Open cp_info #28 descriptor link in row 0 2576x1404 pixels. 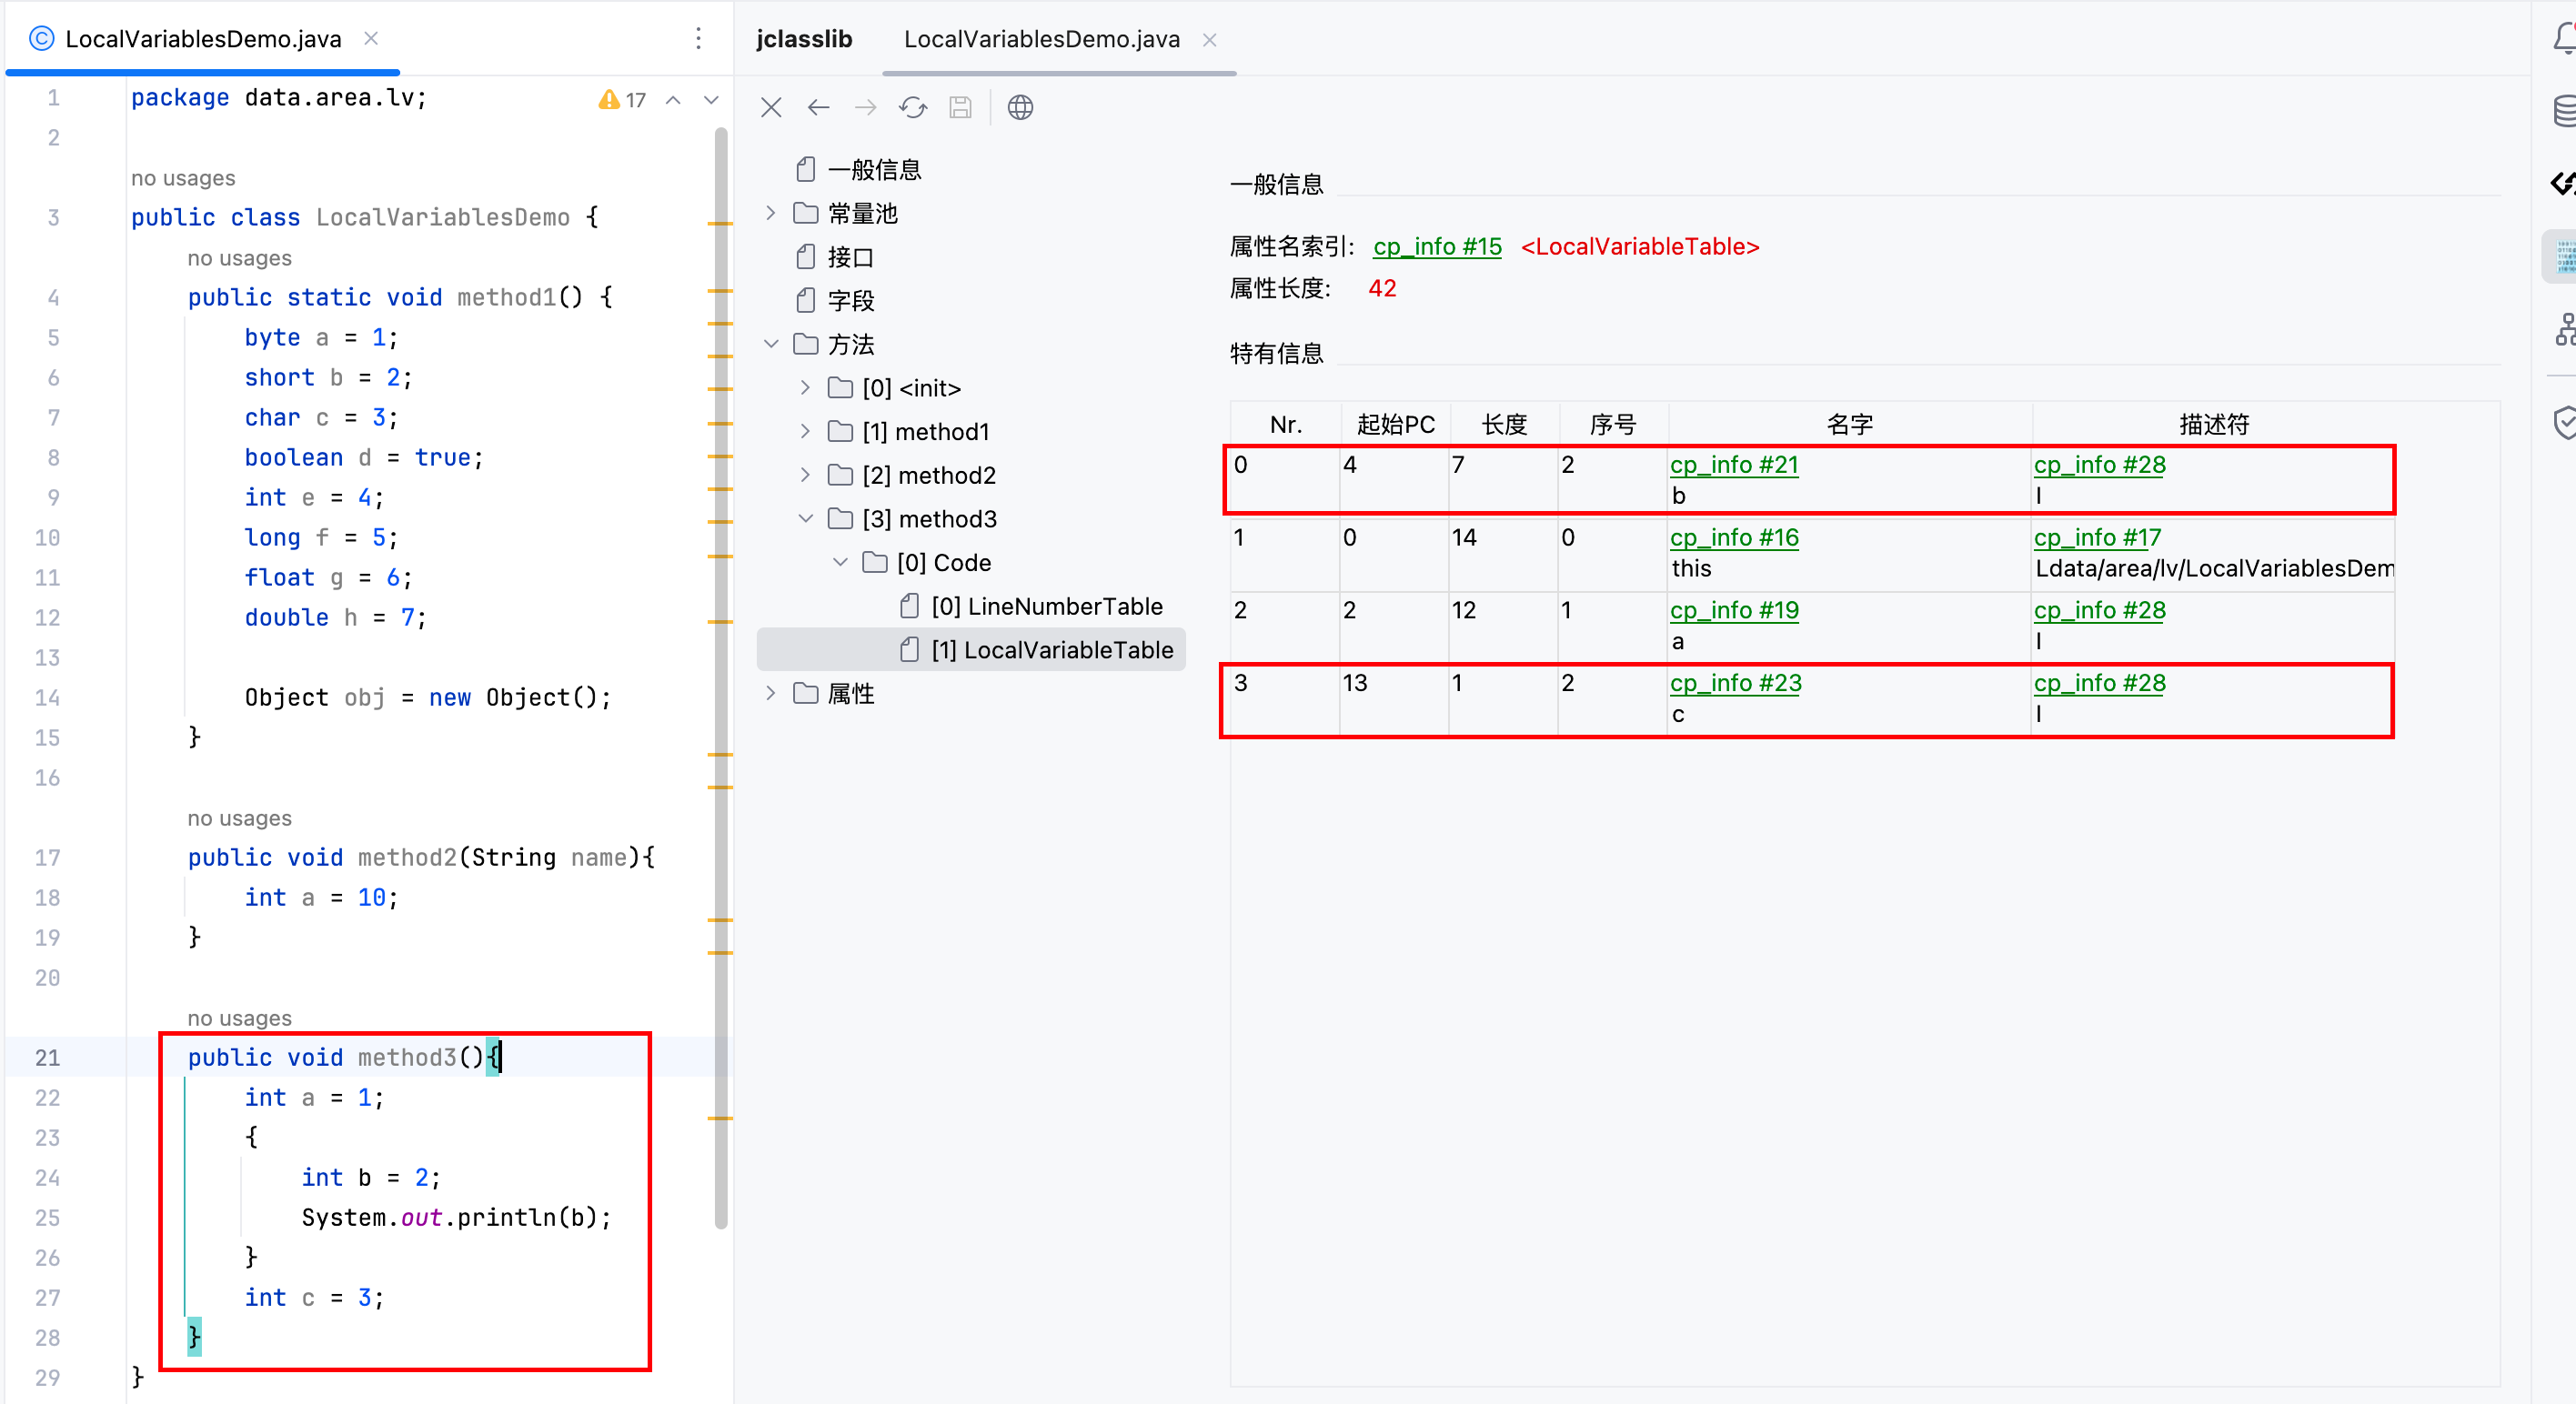pos(2099,465)
